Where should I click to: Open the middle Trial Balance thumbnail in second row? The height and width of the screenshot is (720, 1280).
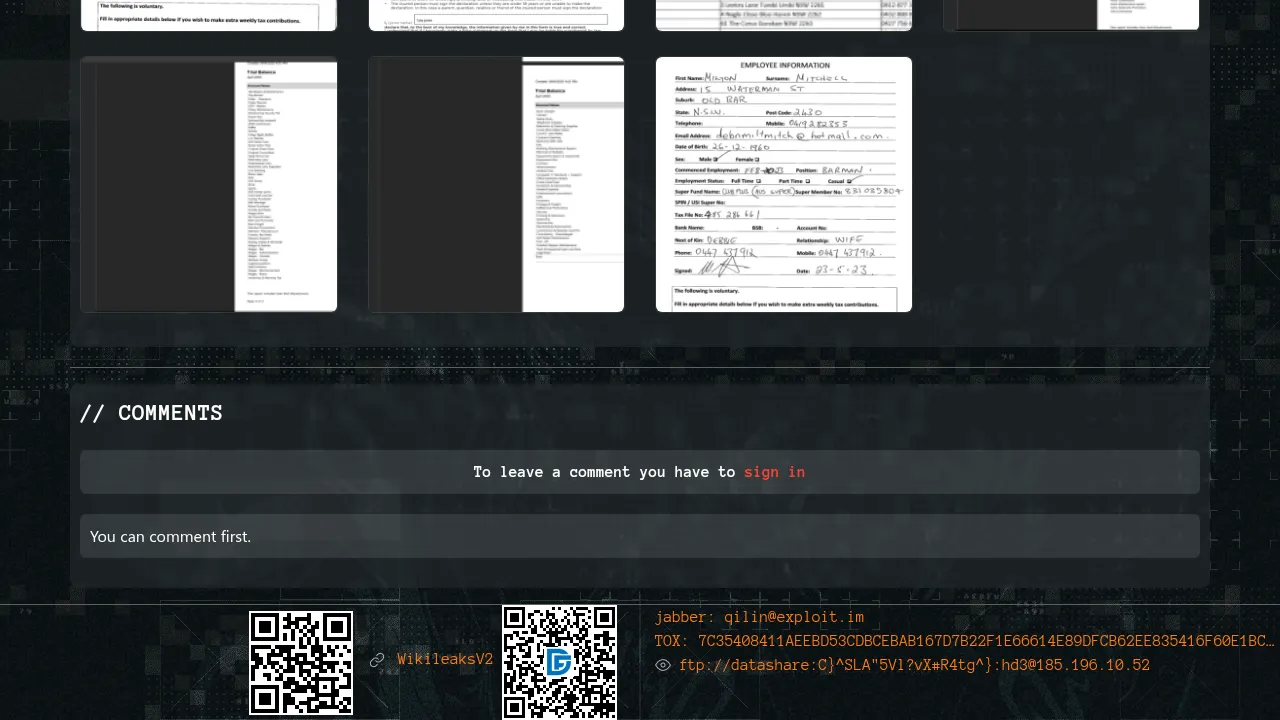pyautogui.click(x=496, y=184)
